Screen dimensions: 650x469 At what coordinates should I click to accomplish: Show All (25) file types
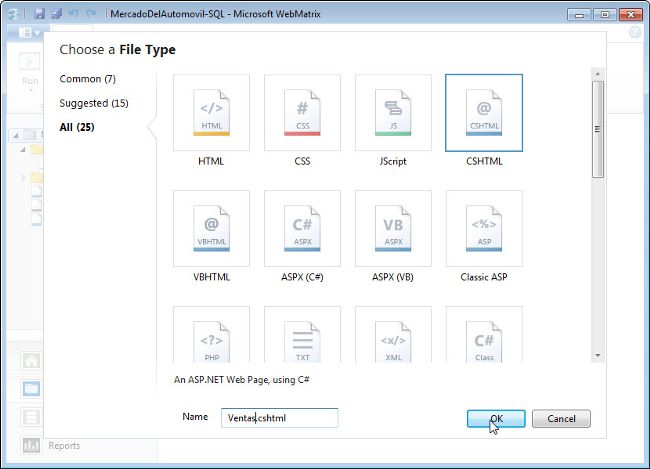pyautogui.click(x=77, y=127)
